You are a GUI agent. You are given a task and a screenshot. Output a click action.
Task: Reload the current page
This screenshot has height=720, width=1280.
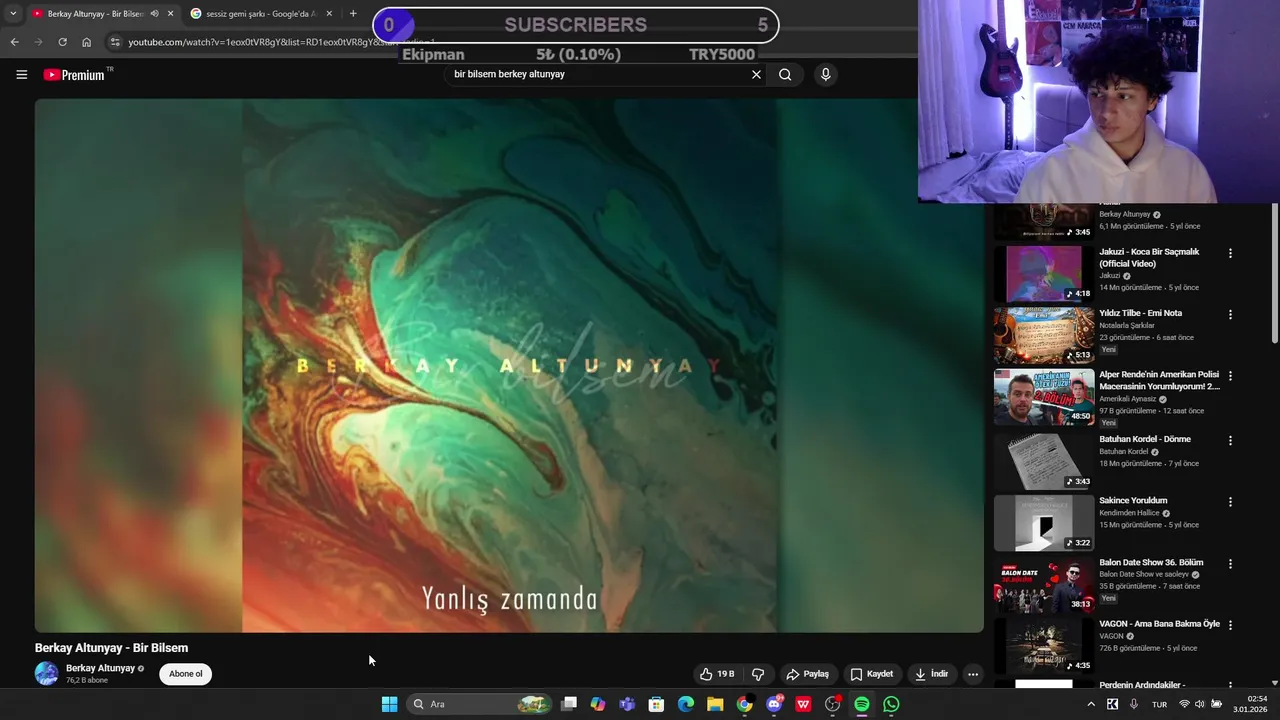tap(62, 42)
